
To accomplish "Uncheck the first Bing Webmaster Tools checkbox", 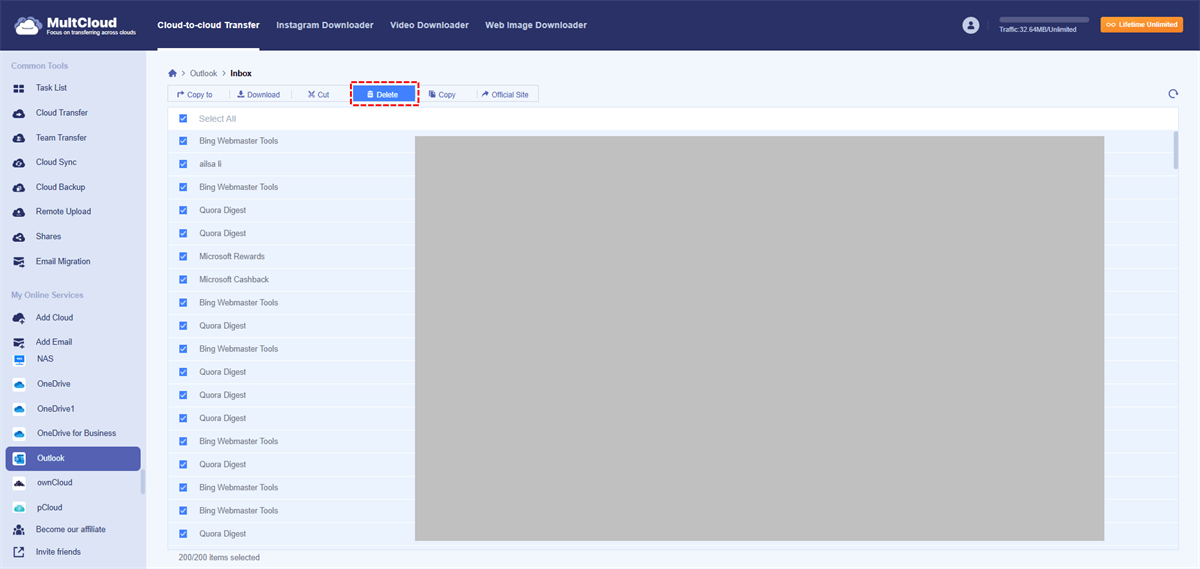I will [183, 141].
